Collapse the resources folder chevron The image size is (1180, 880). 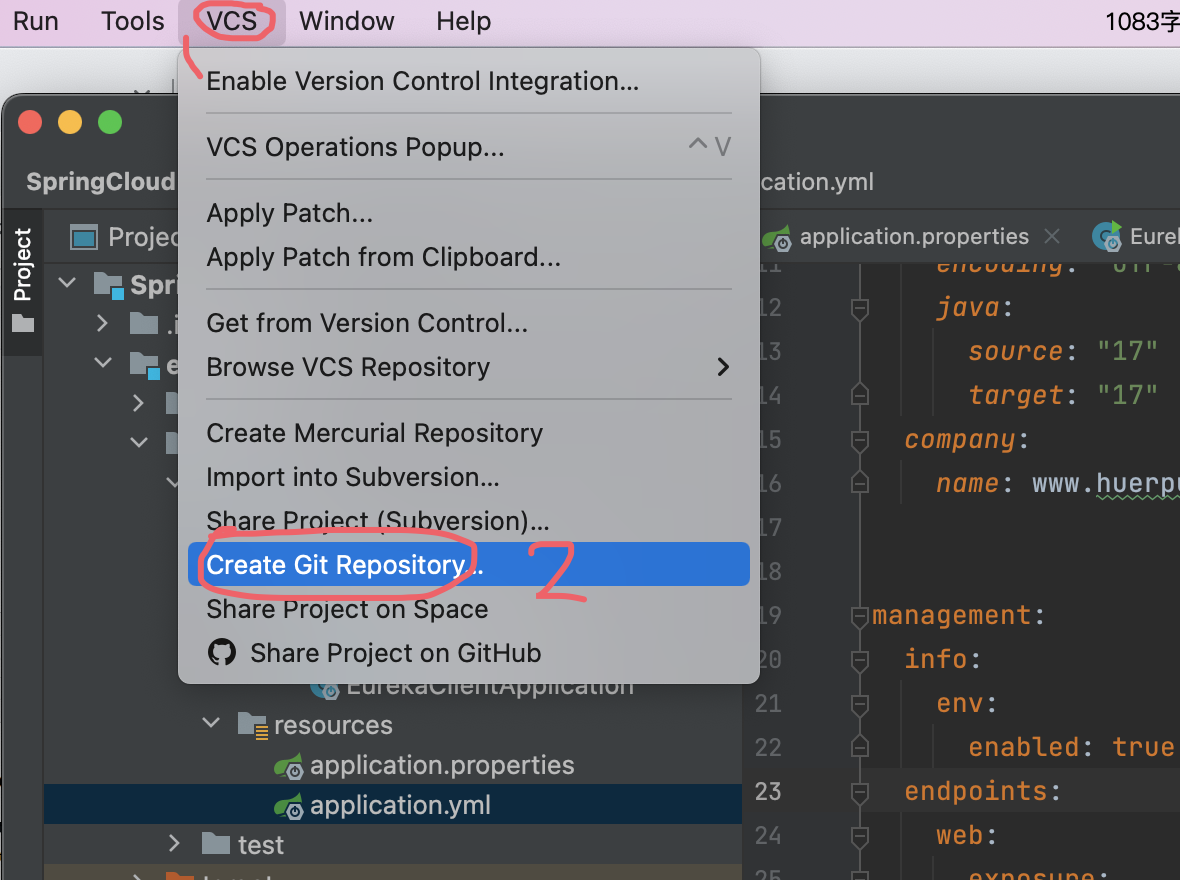point(211,724)
